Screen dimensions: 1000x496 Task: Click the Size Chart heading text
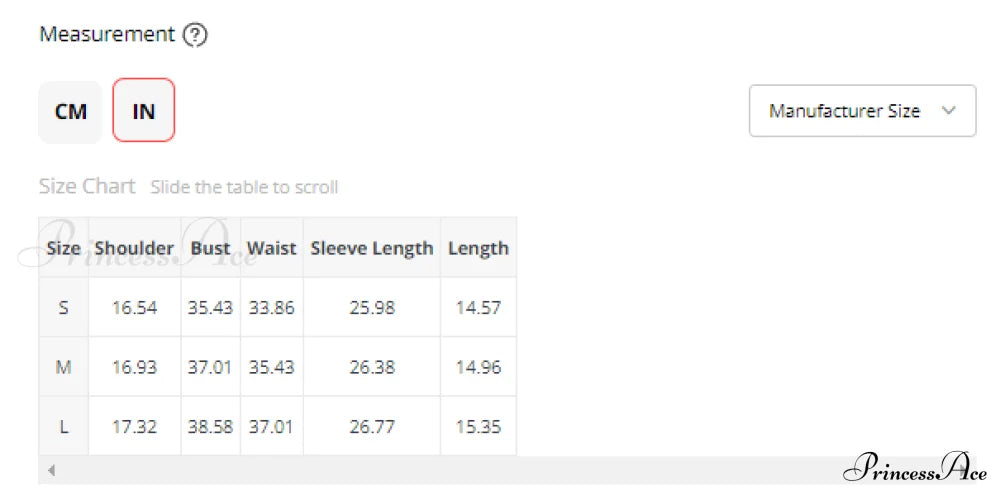point(87,187)
